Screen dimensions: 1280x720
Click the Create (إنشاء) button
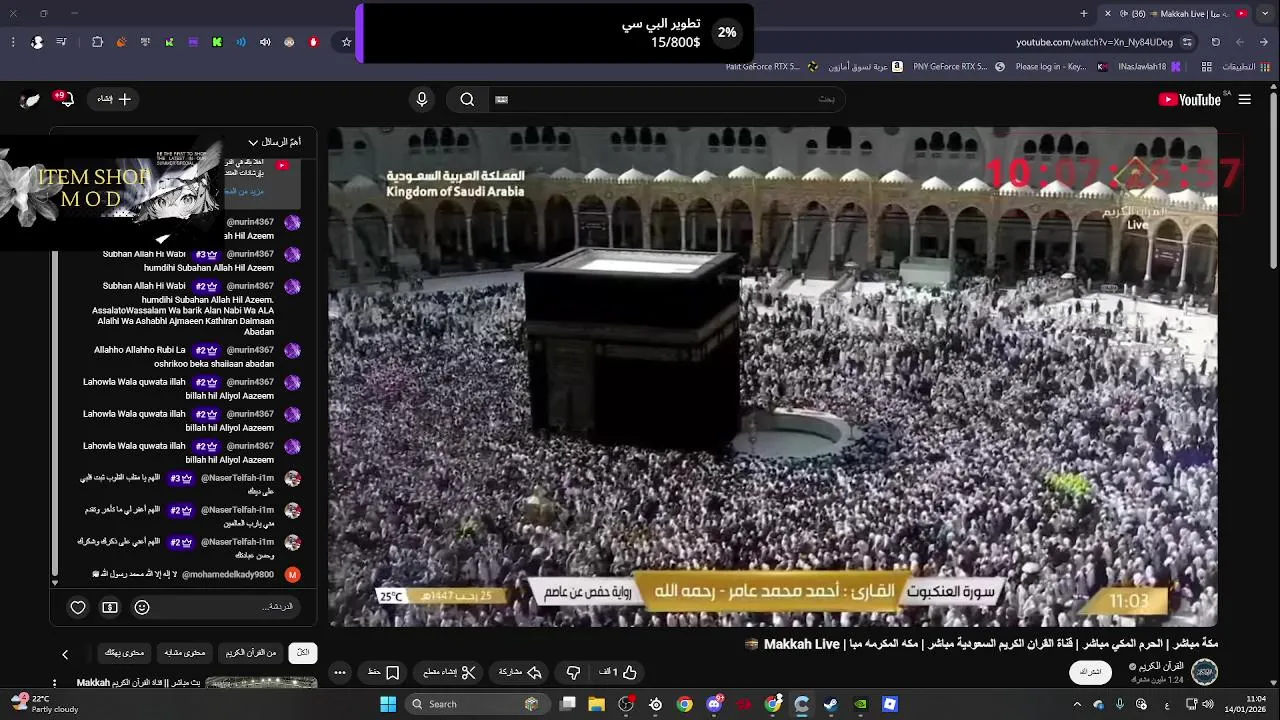[x=114, y=99]
